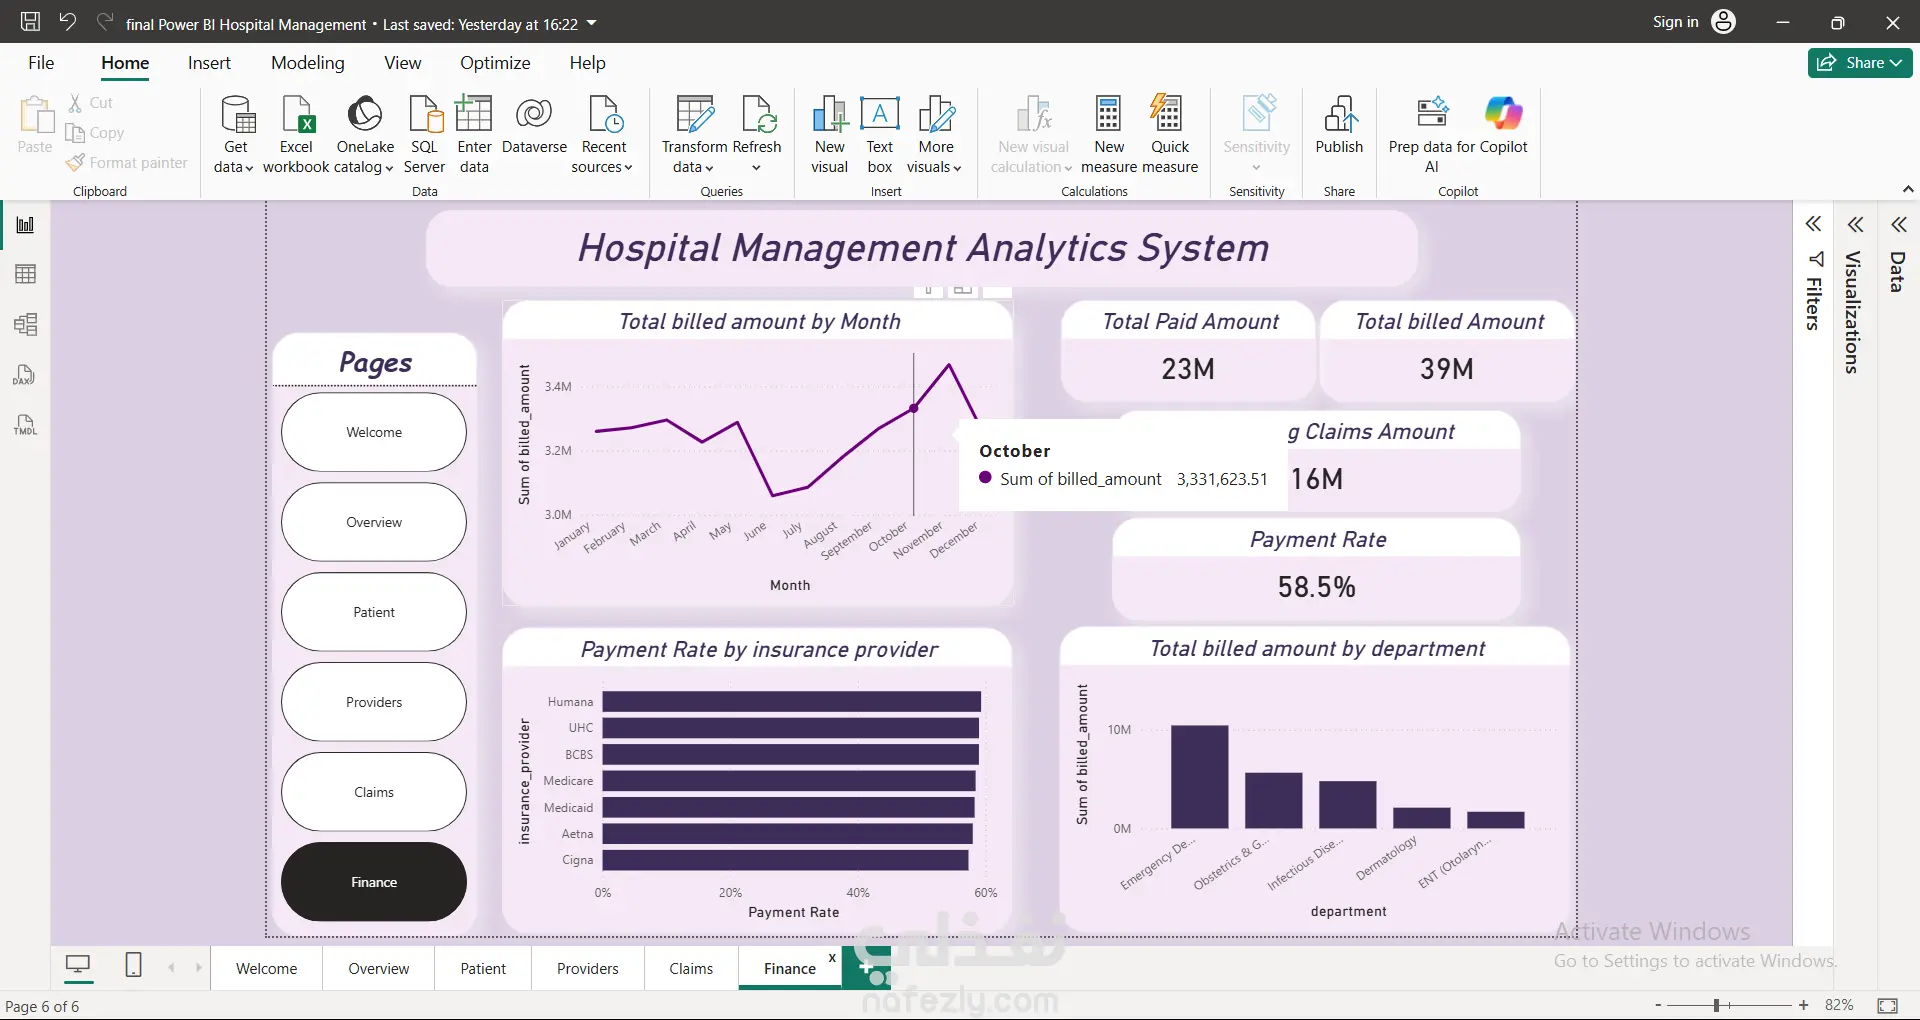This screenshot has height=1020, width=1920.
Task: Switch to the Claims page tab
Action: click(x=691, y=968)
